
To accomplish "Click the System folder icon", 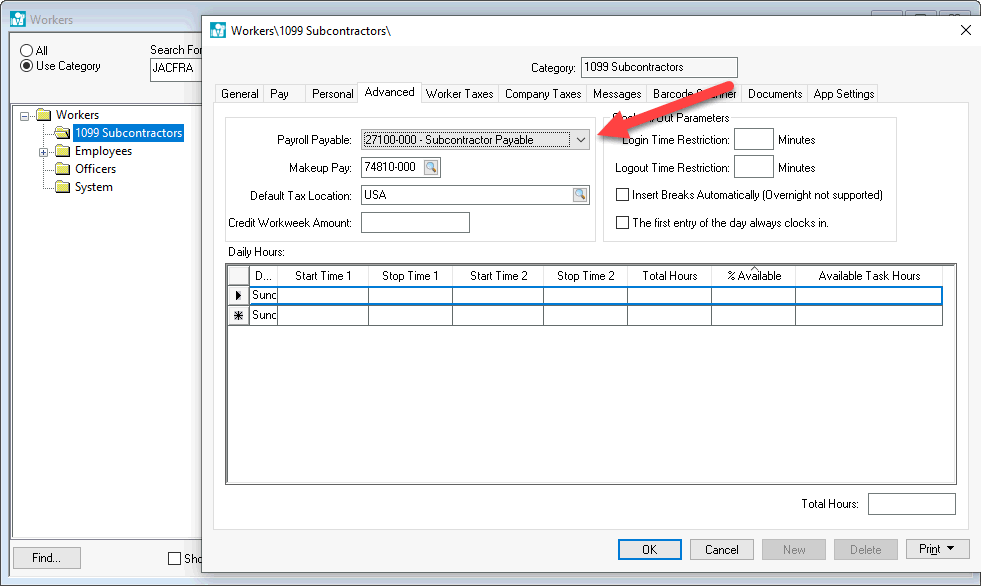I will pyautogui.click(x=62, y=187).
